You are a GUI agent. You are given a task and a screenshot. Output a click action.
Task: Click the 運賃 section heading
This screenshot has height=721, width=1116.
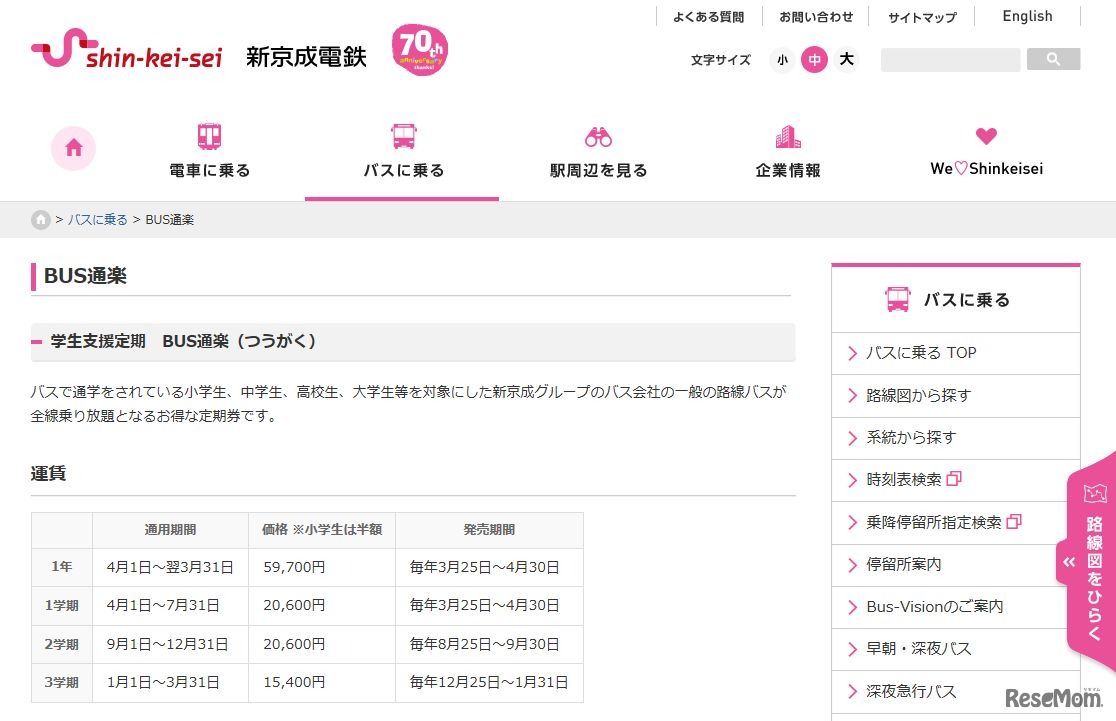coord(48,473)
